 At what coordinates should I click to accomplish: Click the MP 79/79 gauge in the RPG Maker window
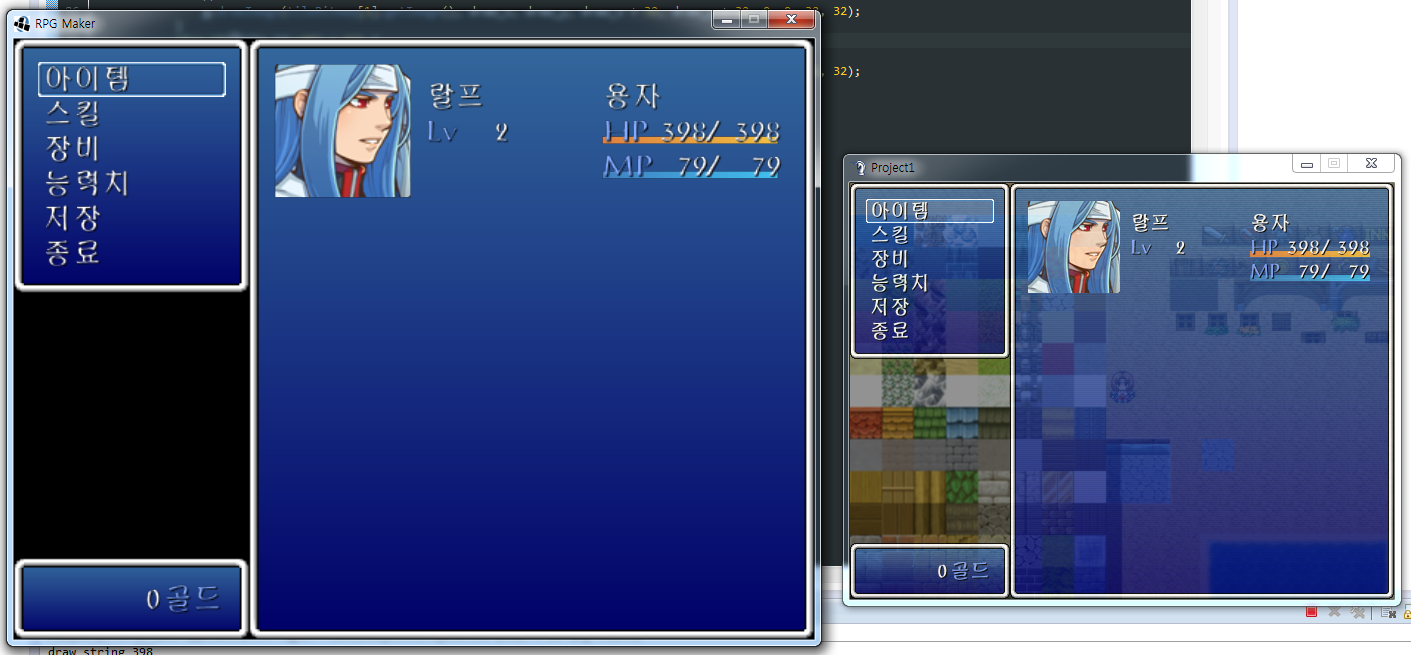[691, 166]
